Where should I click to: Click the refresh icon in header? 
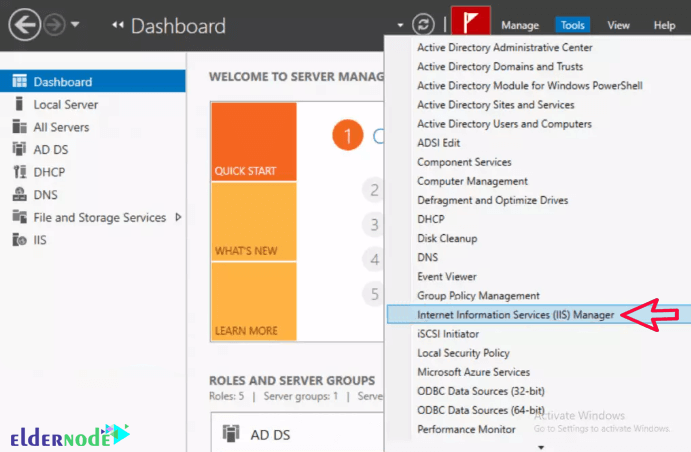pos(423,24)
